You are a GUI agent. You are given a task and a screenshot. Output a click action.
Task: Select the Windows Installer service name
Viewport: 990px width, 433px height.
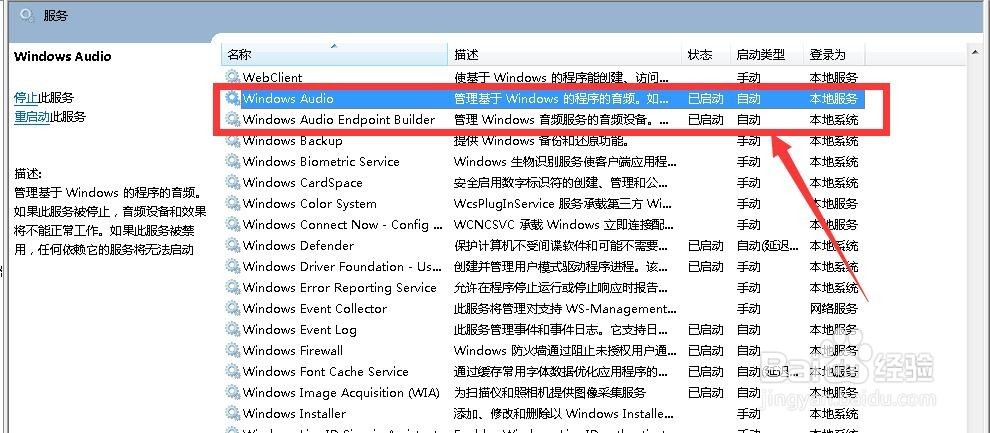(x=294, y=413)
